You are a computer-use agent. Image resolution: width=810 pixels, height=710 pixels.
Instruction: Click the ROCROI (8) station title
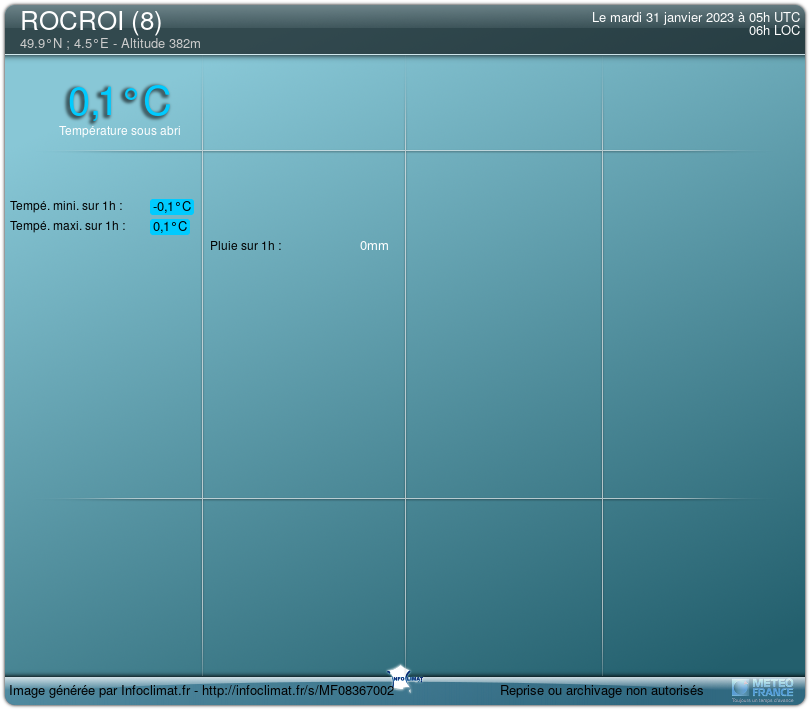[91, 21]
